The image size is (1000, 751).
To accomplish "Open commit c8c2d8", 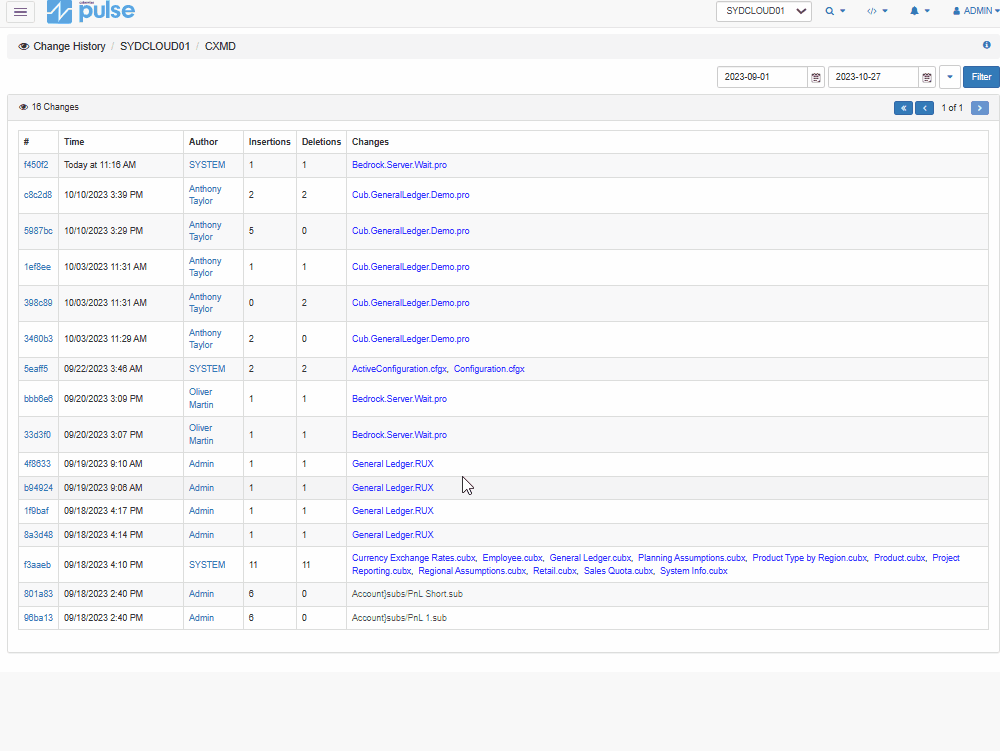I will [x=38, y=194].
